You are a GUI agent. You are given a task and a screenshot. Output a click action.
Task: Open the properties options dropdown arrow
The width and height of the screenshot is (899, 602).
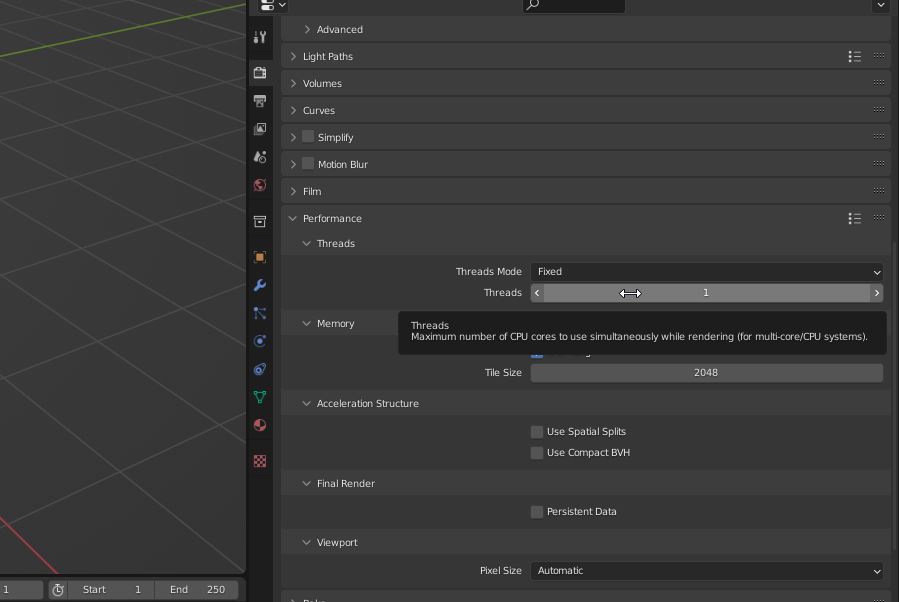881,6
